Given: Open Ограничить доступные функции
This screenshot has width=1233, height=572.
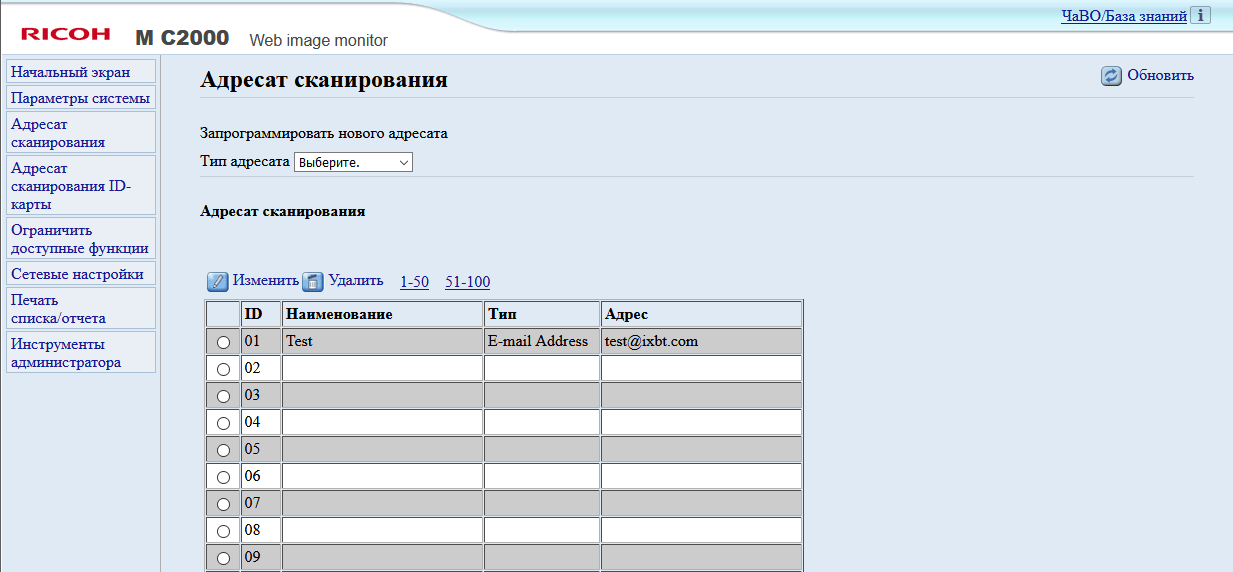Looking at the screenshot, I should pyautogui.click(x=81, y=239).
